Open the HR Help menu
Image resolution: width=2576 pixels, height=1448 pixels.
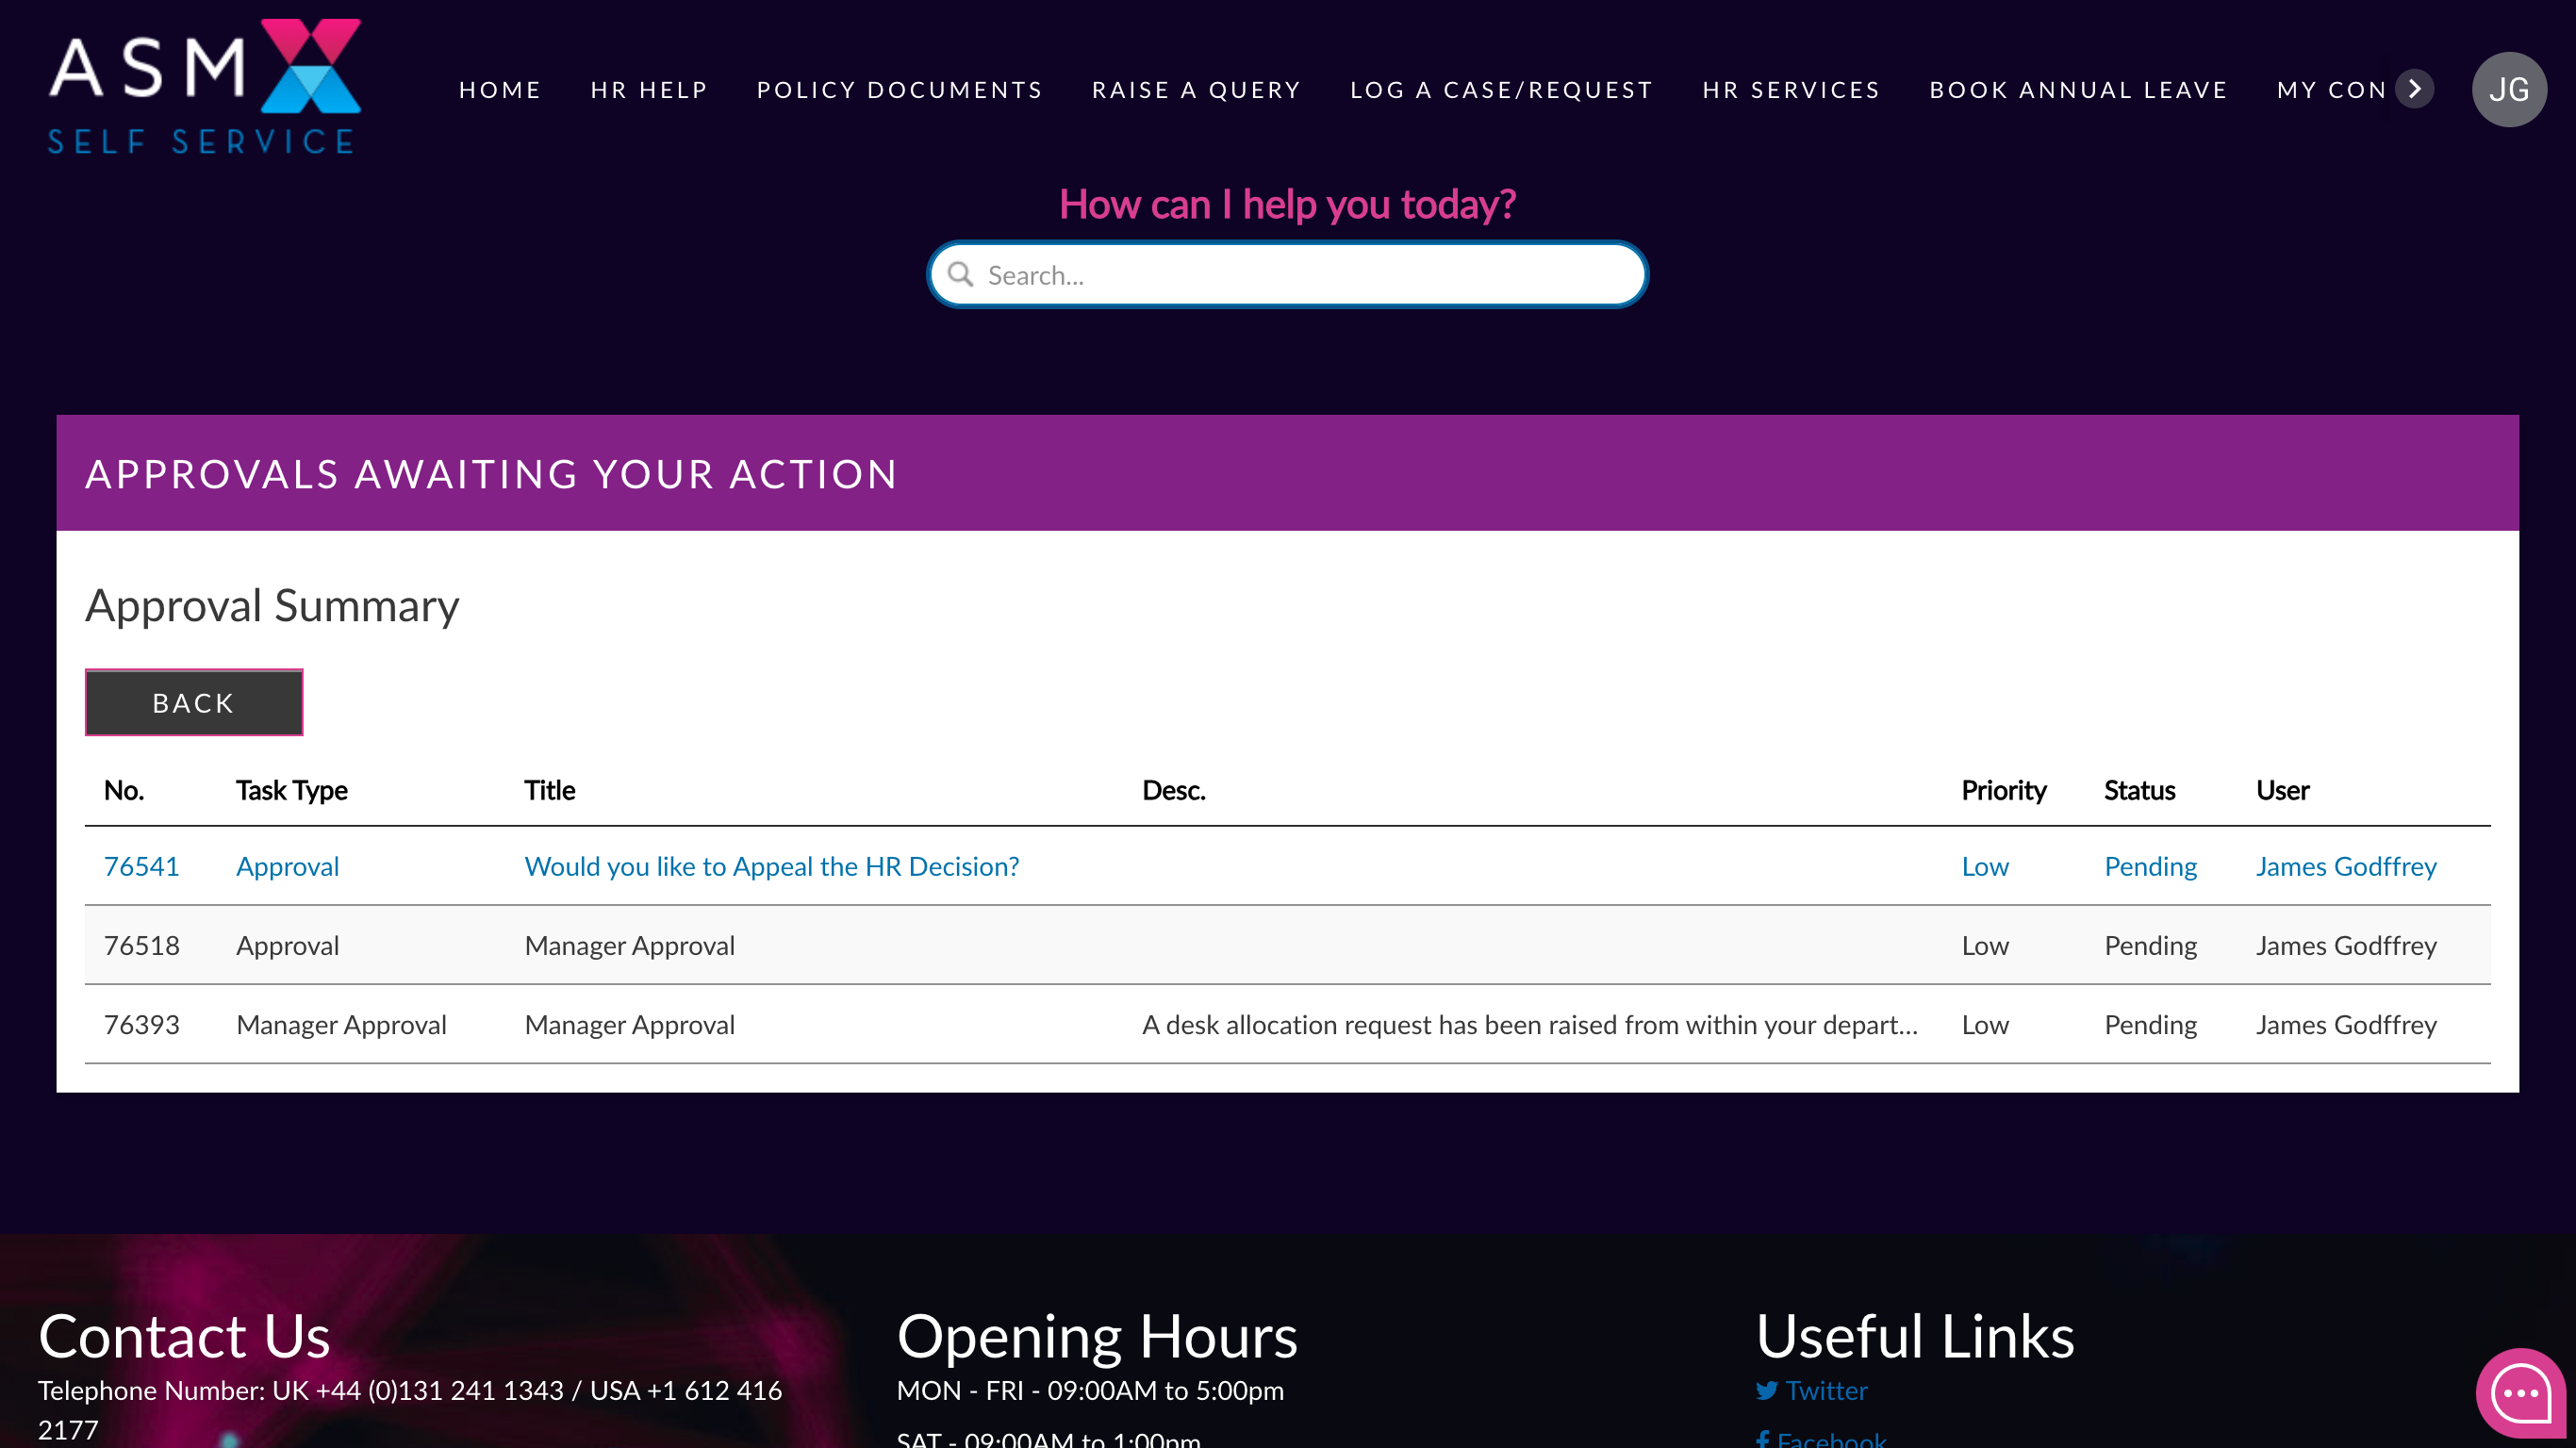(x=649, y=90)
